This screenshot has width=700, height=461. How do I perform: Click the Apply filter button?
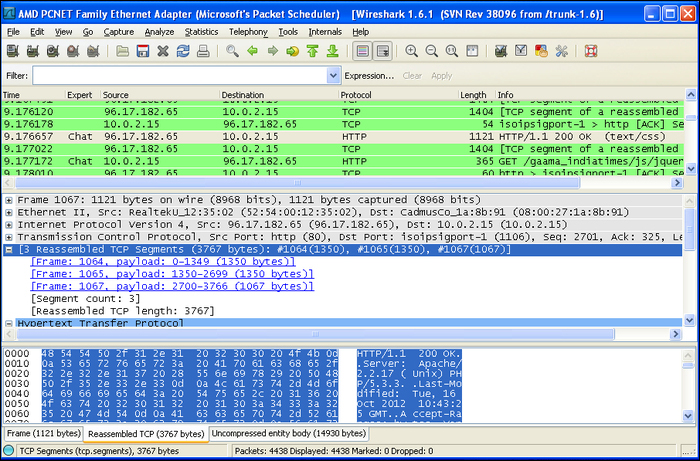(442, 76)
